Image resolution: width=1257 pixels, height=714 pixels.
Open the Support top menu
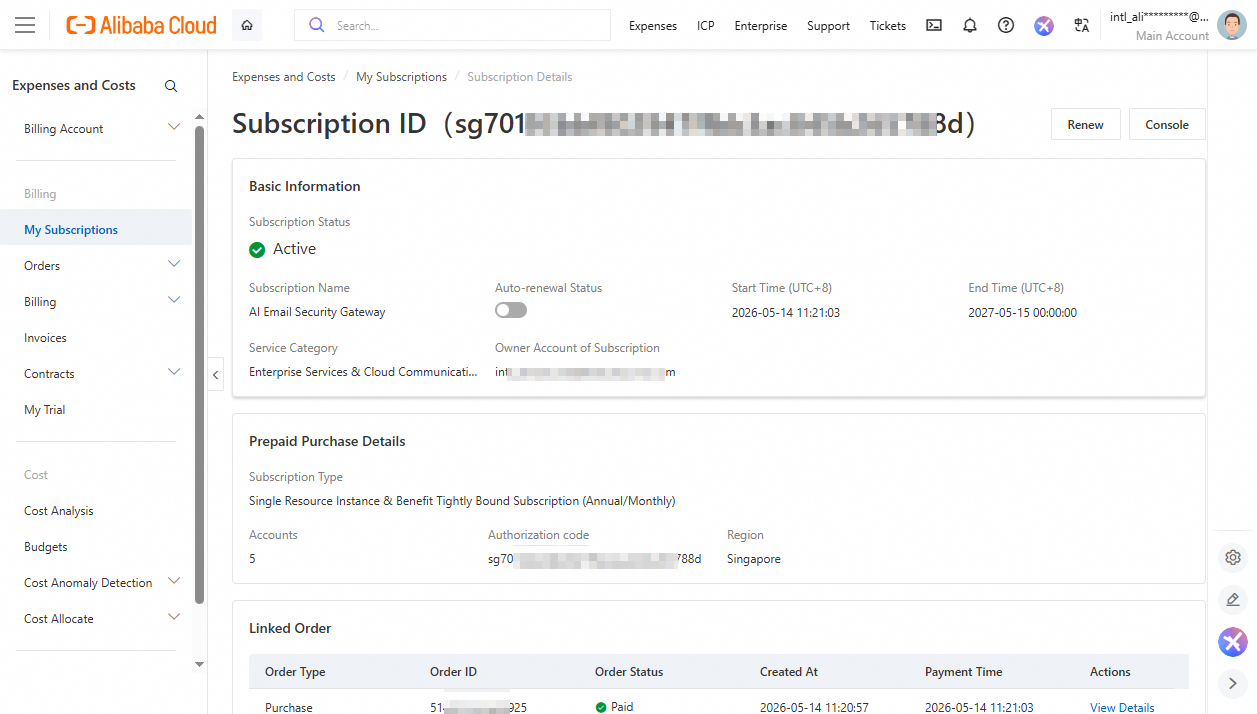pos(829,26)
